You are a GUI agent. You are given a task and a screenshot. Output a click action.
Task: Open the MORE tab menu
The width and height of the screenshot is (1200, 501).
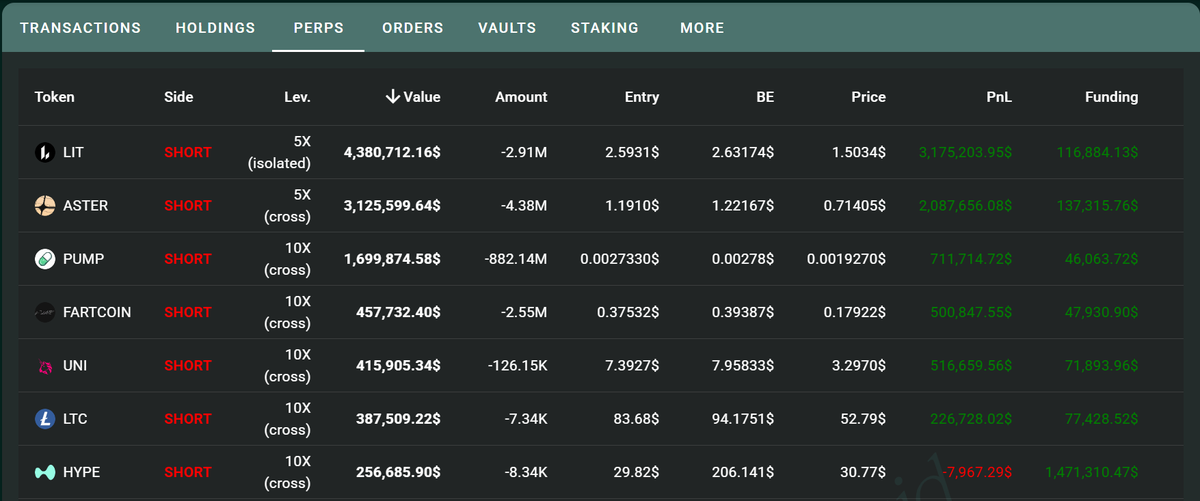[x=702, y=28]
